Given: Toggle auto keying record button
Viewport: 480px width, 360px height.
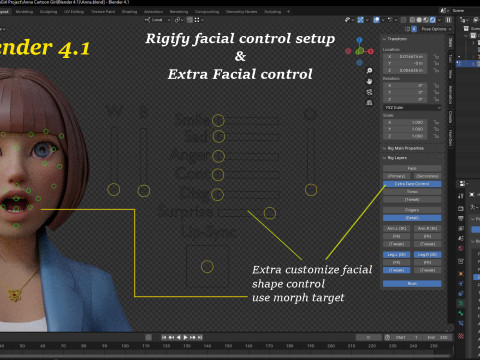Looking at the screenshot, I should pos(149,337).
